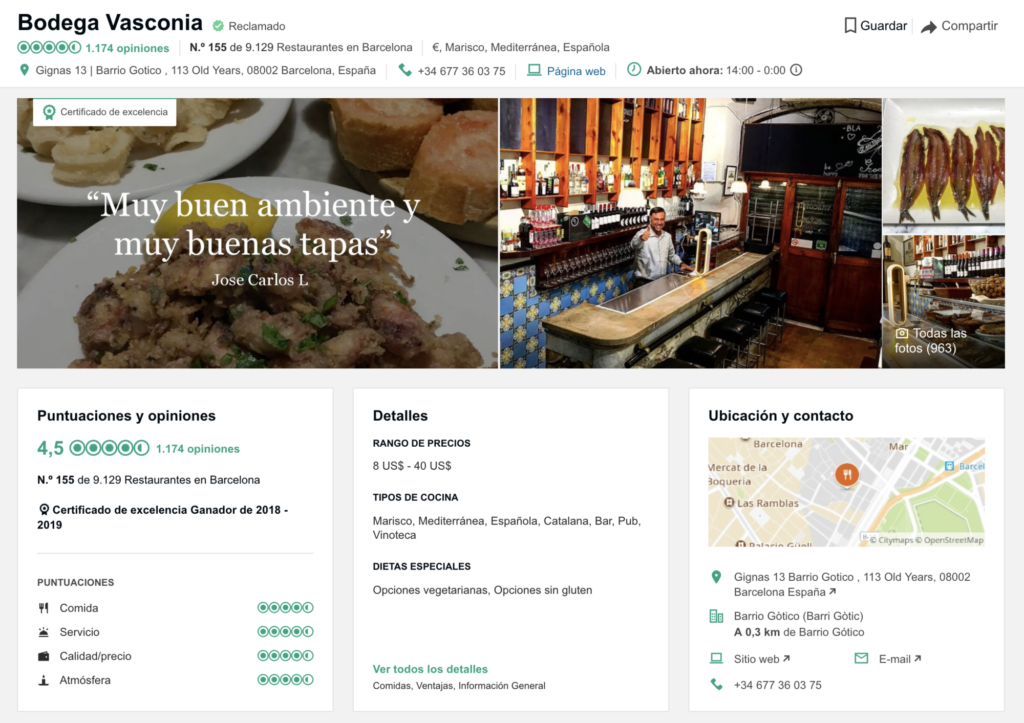Click the Certificado de excelencia ribbon icon on photo
The width and height of the screenshot is (1024, 723).
tap(49, 112)
